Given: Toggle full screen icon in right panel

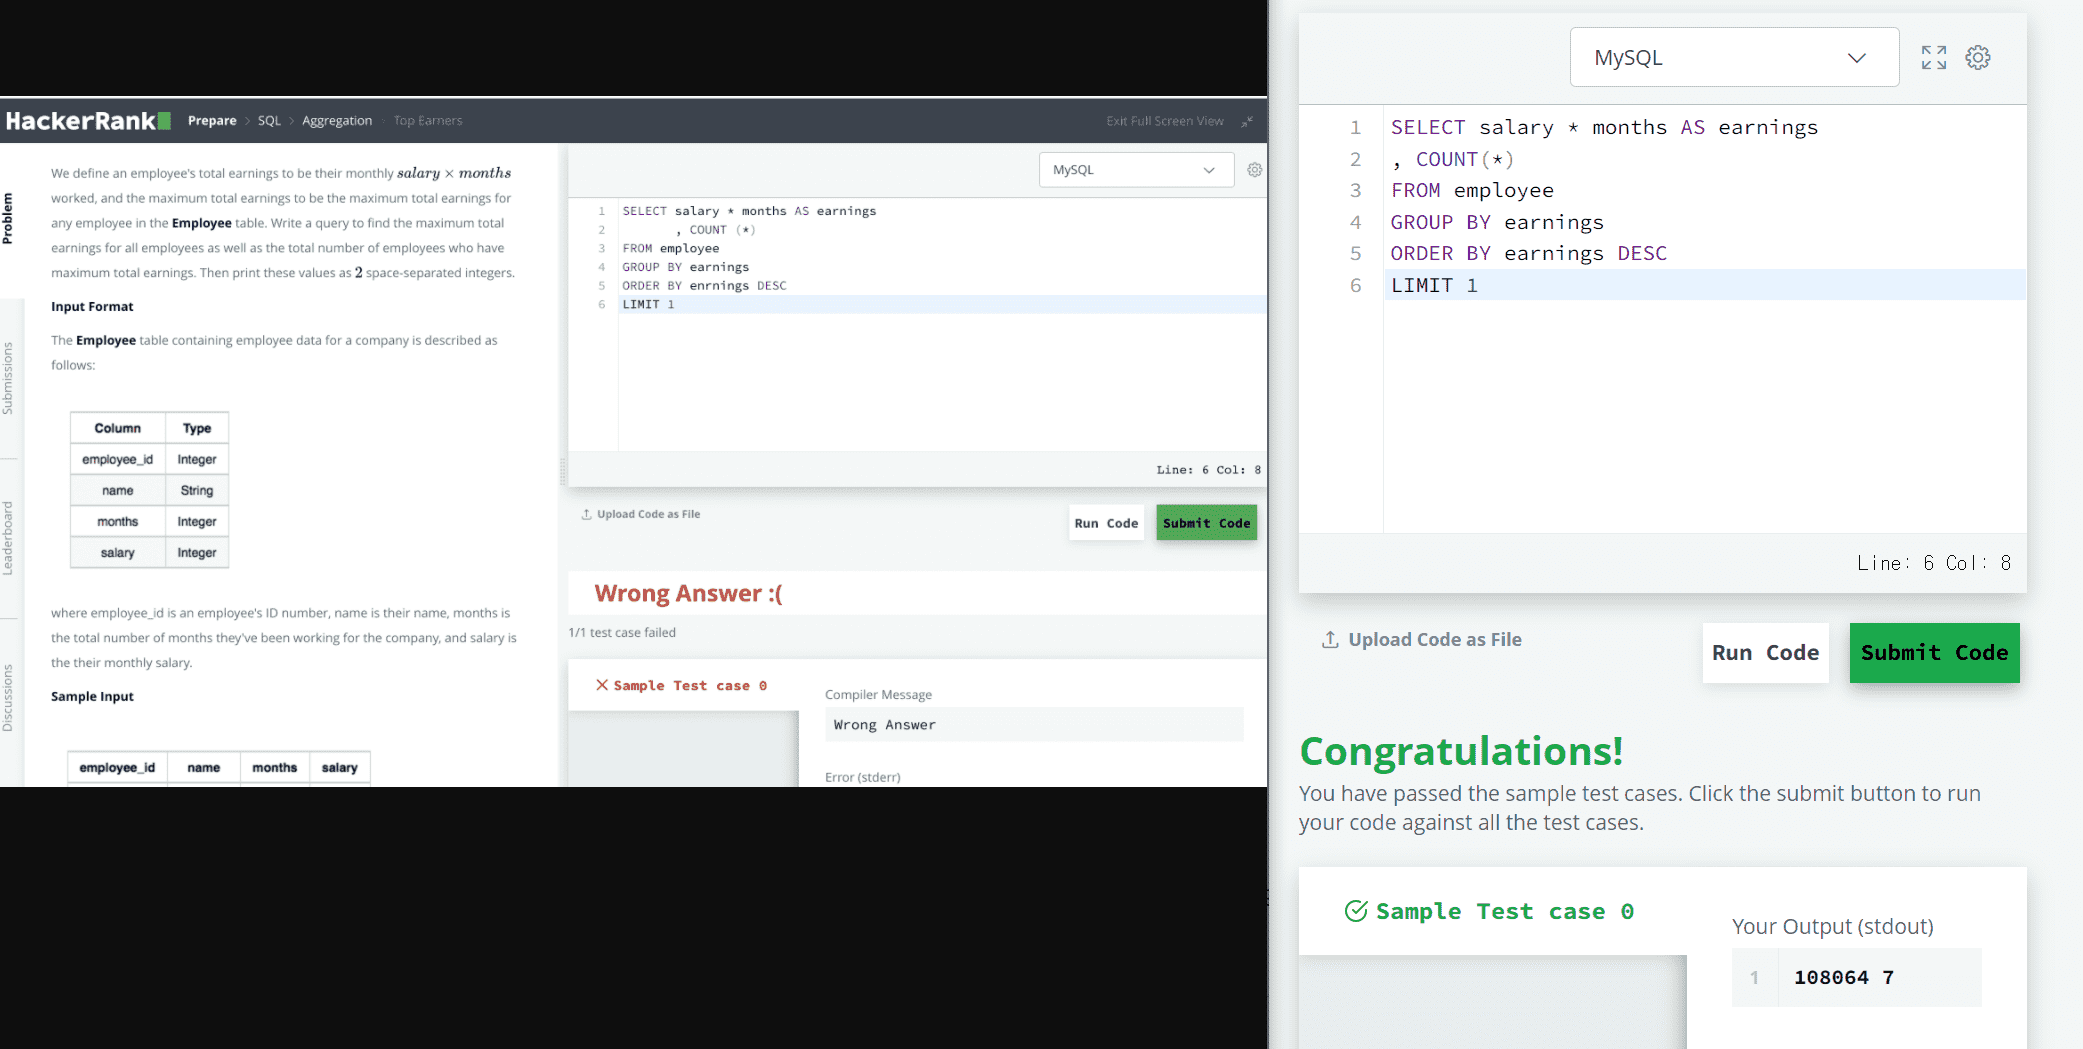Looking at the screenshot, I should pyautogui.click(x=1933, y=58).
